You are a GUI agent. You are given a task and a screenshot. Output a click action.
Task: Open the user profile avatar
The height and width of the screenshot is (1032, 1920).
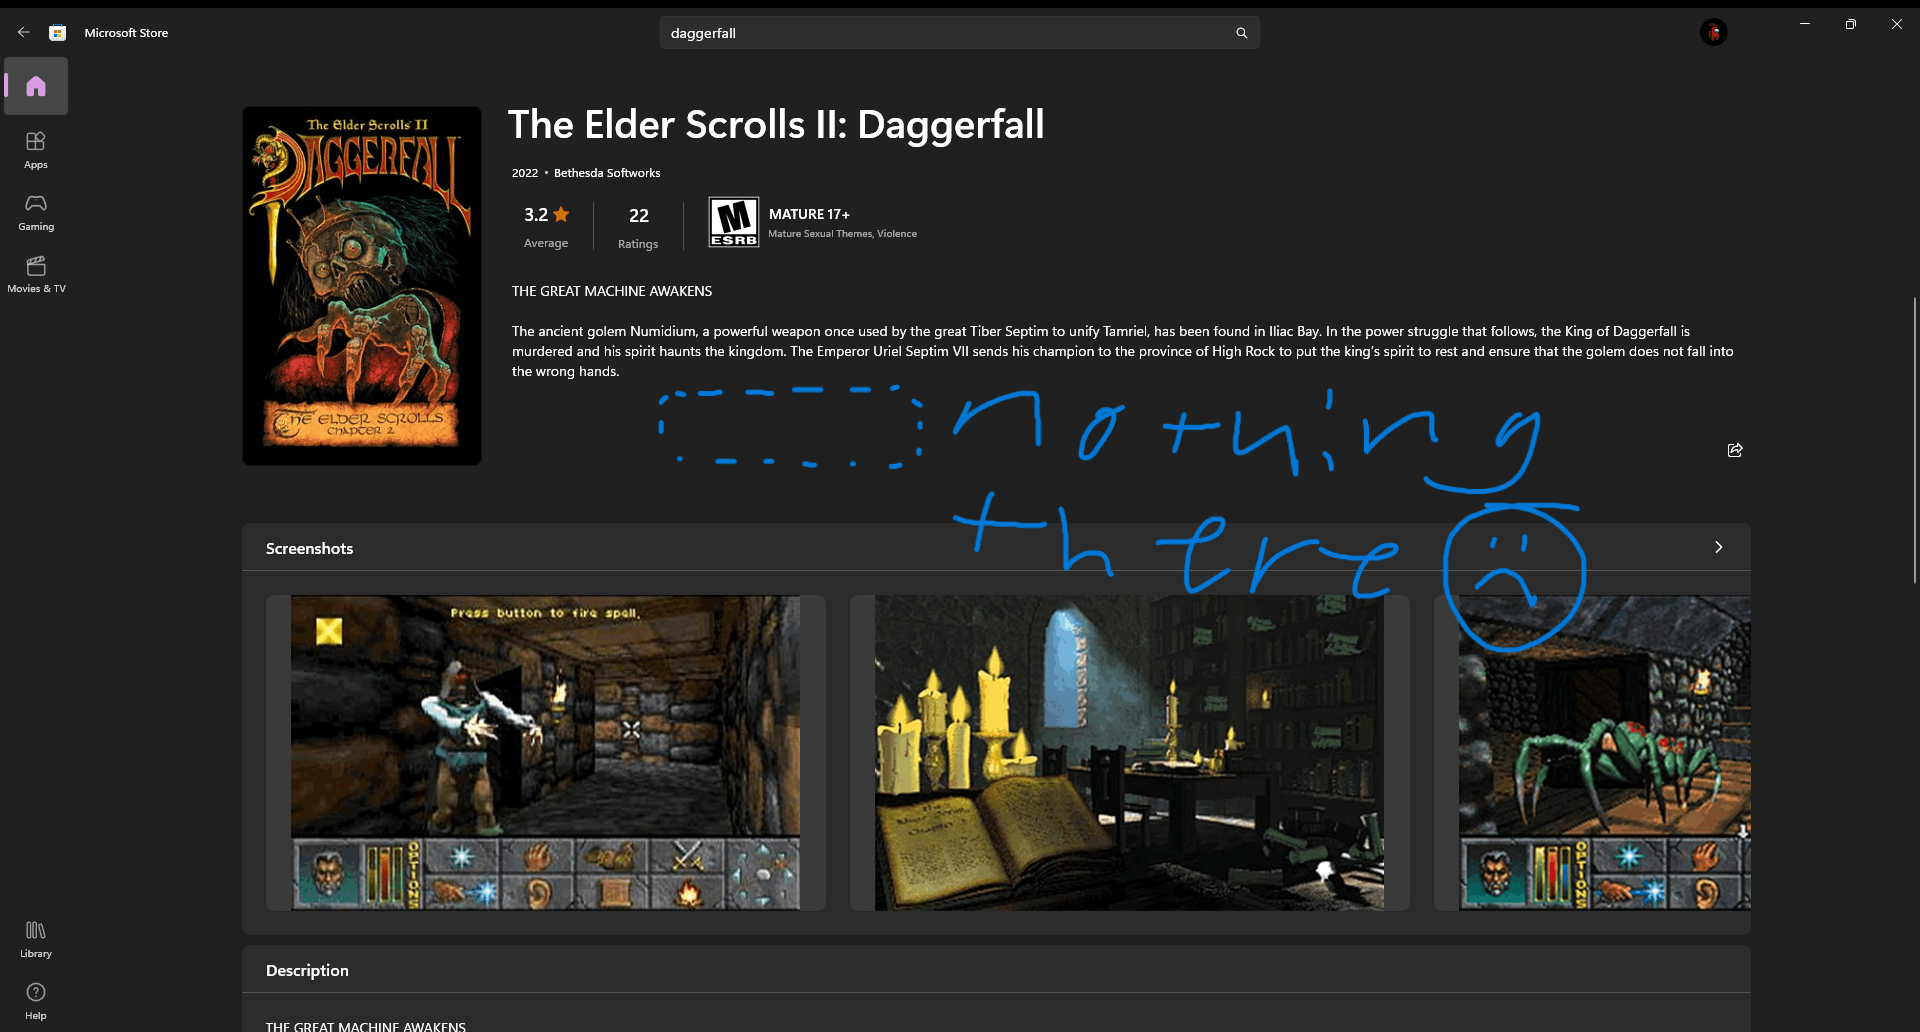point(1714,32)
